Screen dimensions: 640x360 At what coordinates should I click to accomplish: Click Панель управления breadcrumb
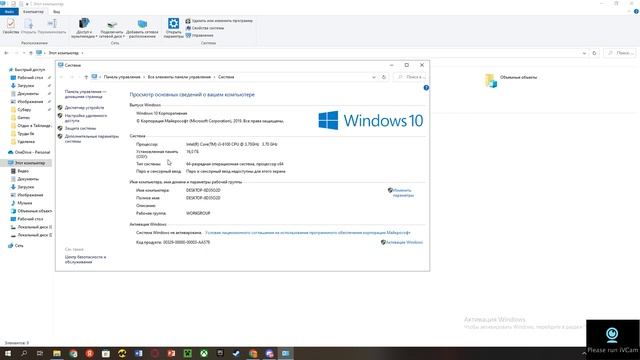click(122, 77)
